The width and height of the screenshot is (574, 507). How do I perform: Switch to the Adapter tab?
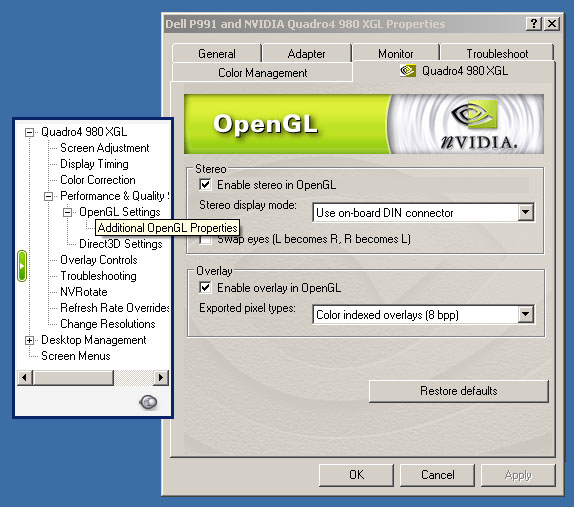tap(306, 53)
